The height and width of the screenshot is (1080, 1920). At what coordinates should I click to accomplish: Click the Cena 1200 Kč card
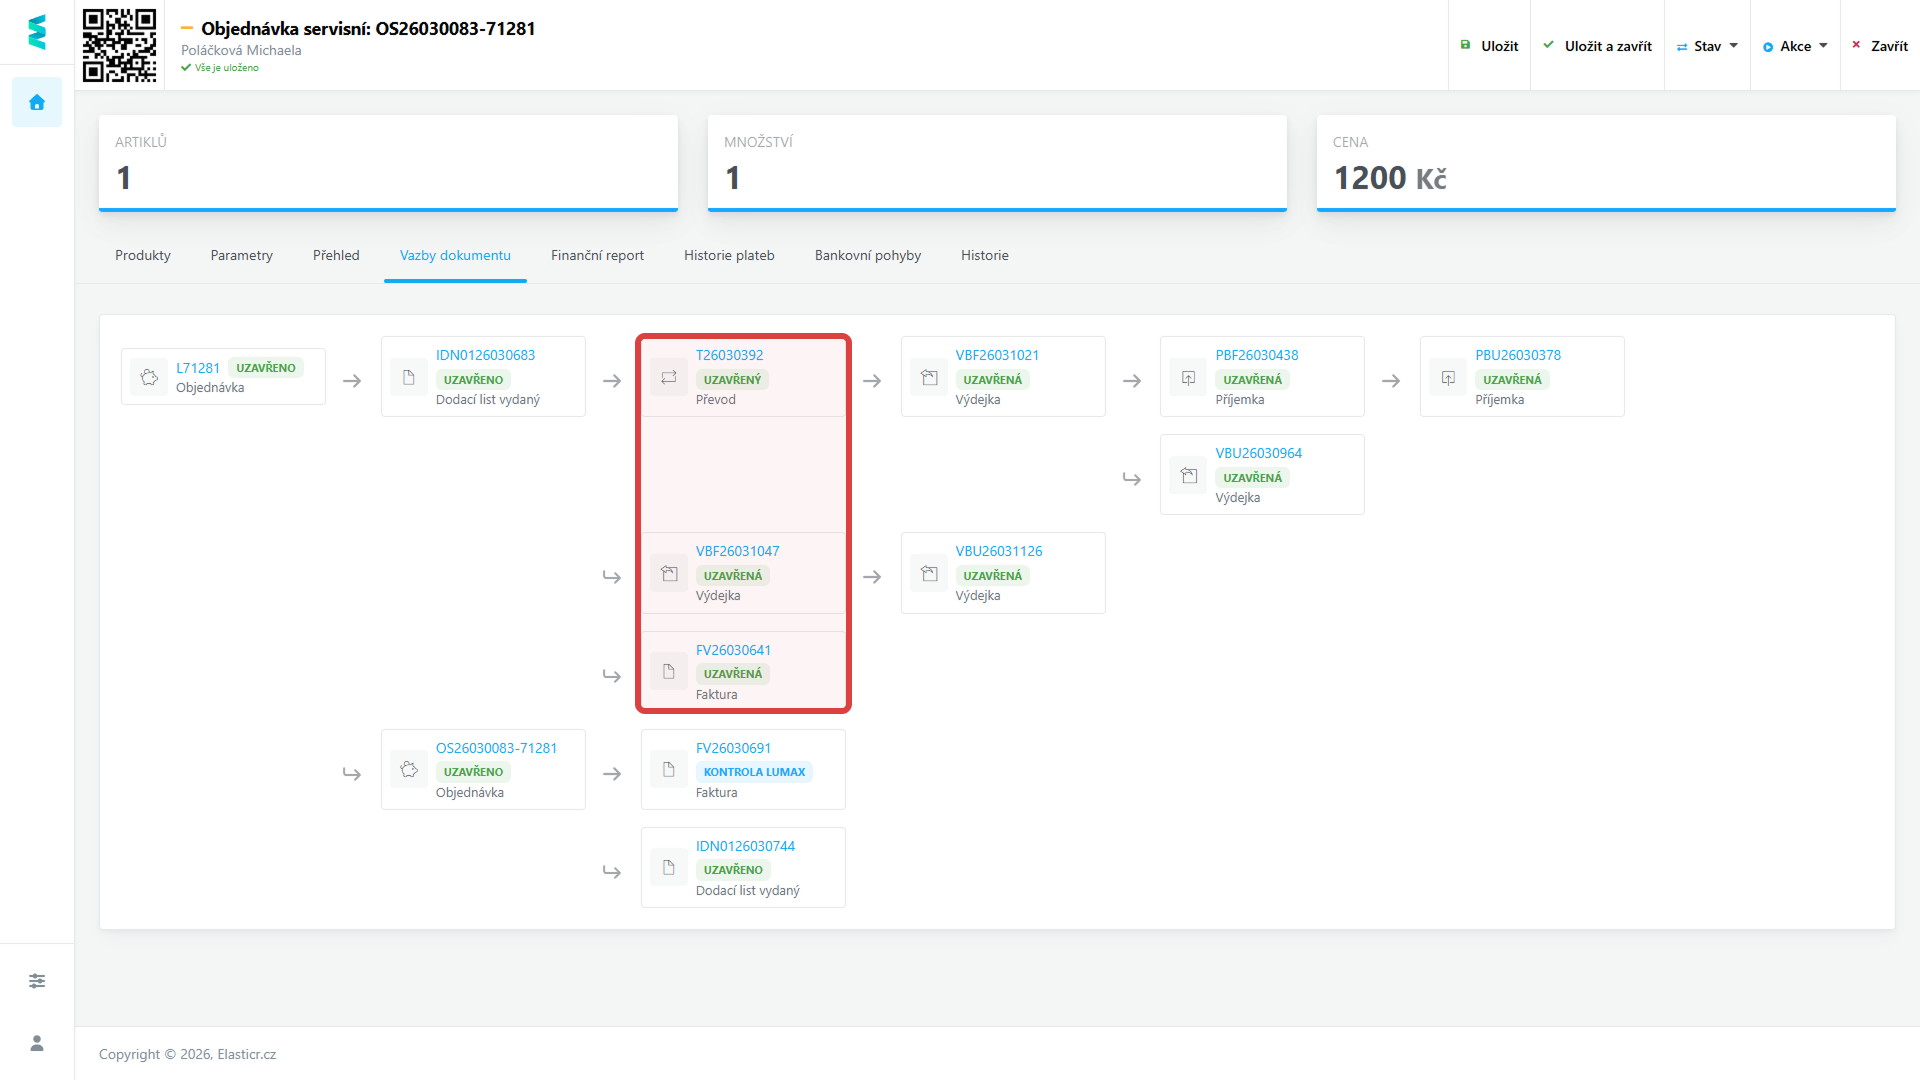1606,163
